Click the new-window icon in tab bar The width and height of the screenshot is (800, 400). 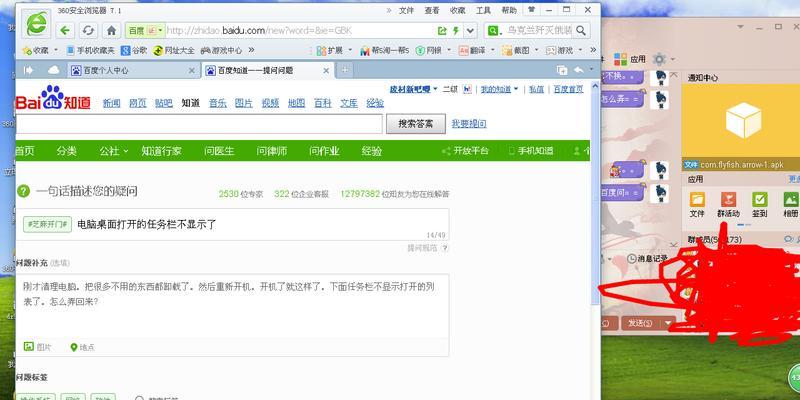pos(562,70)
